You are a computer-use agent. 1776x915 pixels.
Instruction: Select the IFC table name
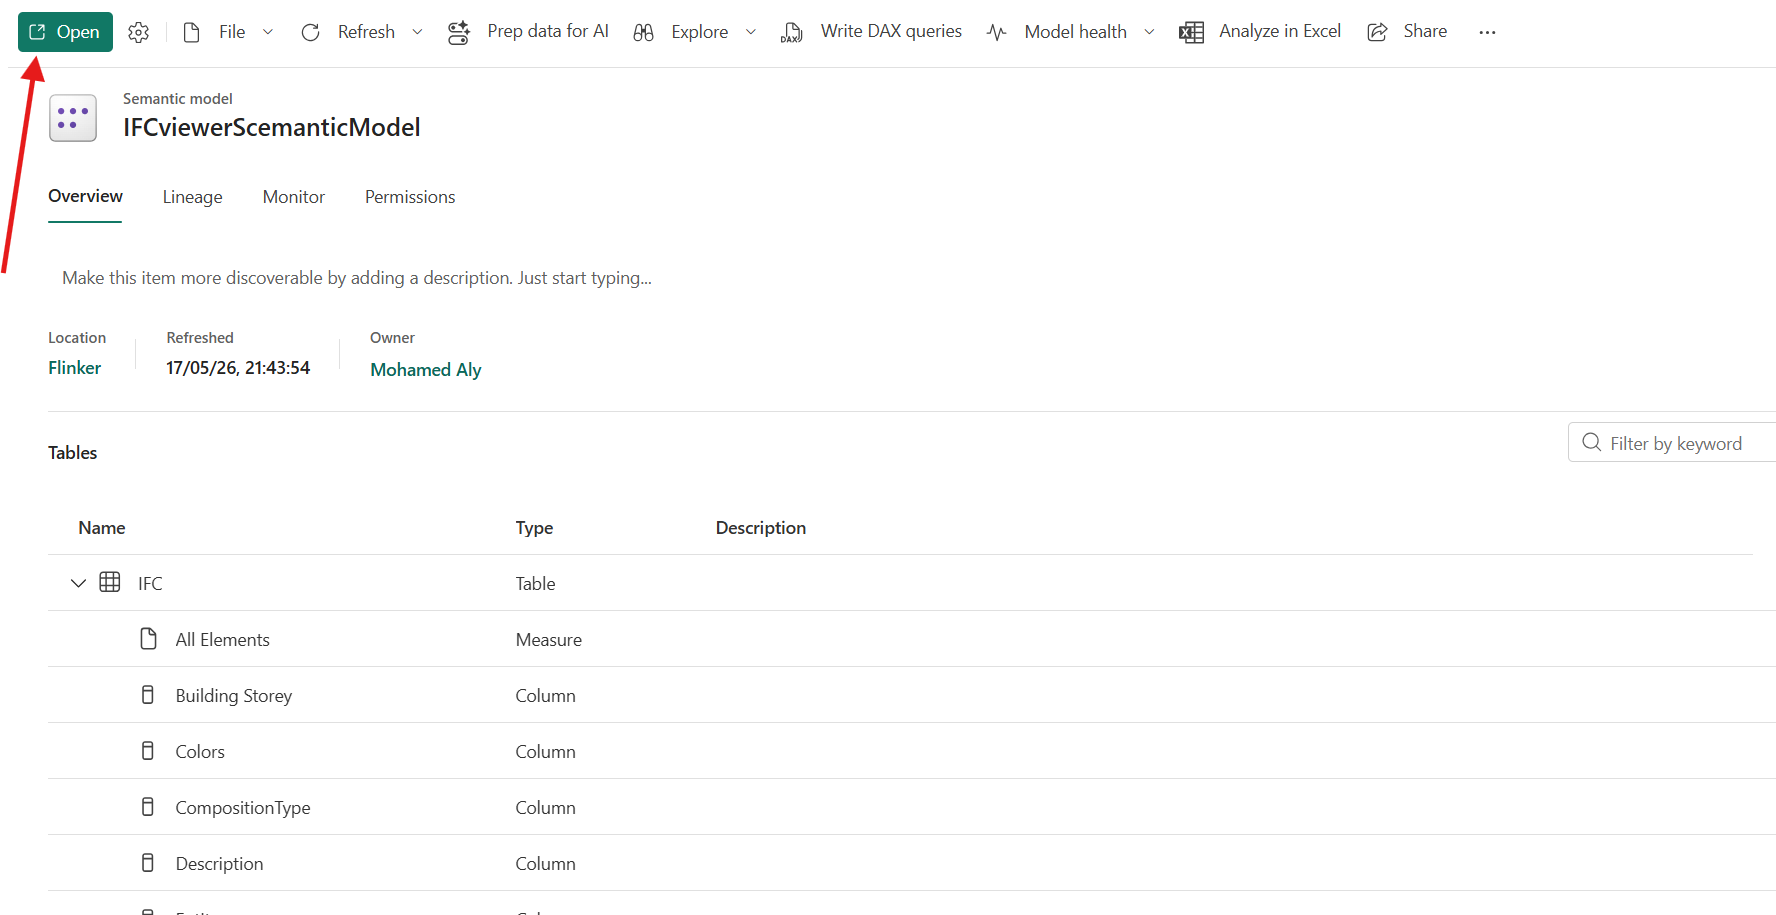[150, 584]
